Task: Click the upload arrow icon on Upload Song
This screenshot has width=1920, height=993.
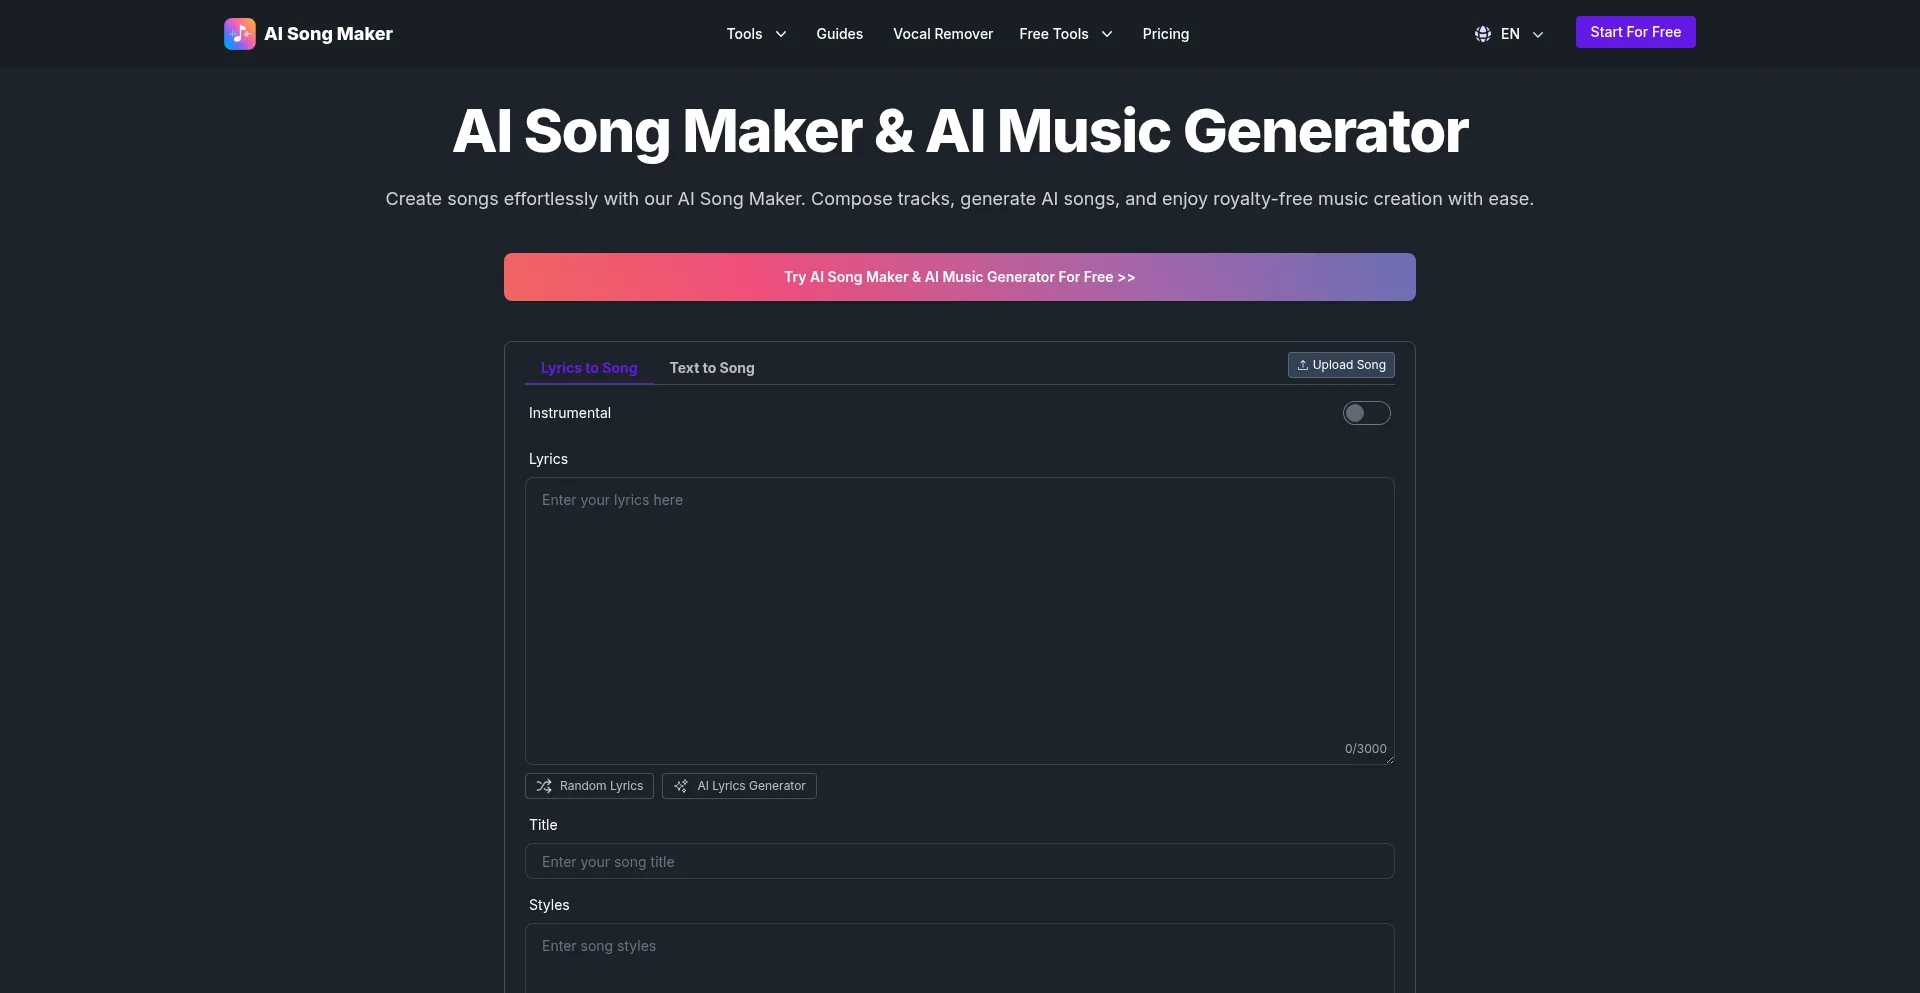Action: coord(1303,365)
